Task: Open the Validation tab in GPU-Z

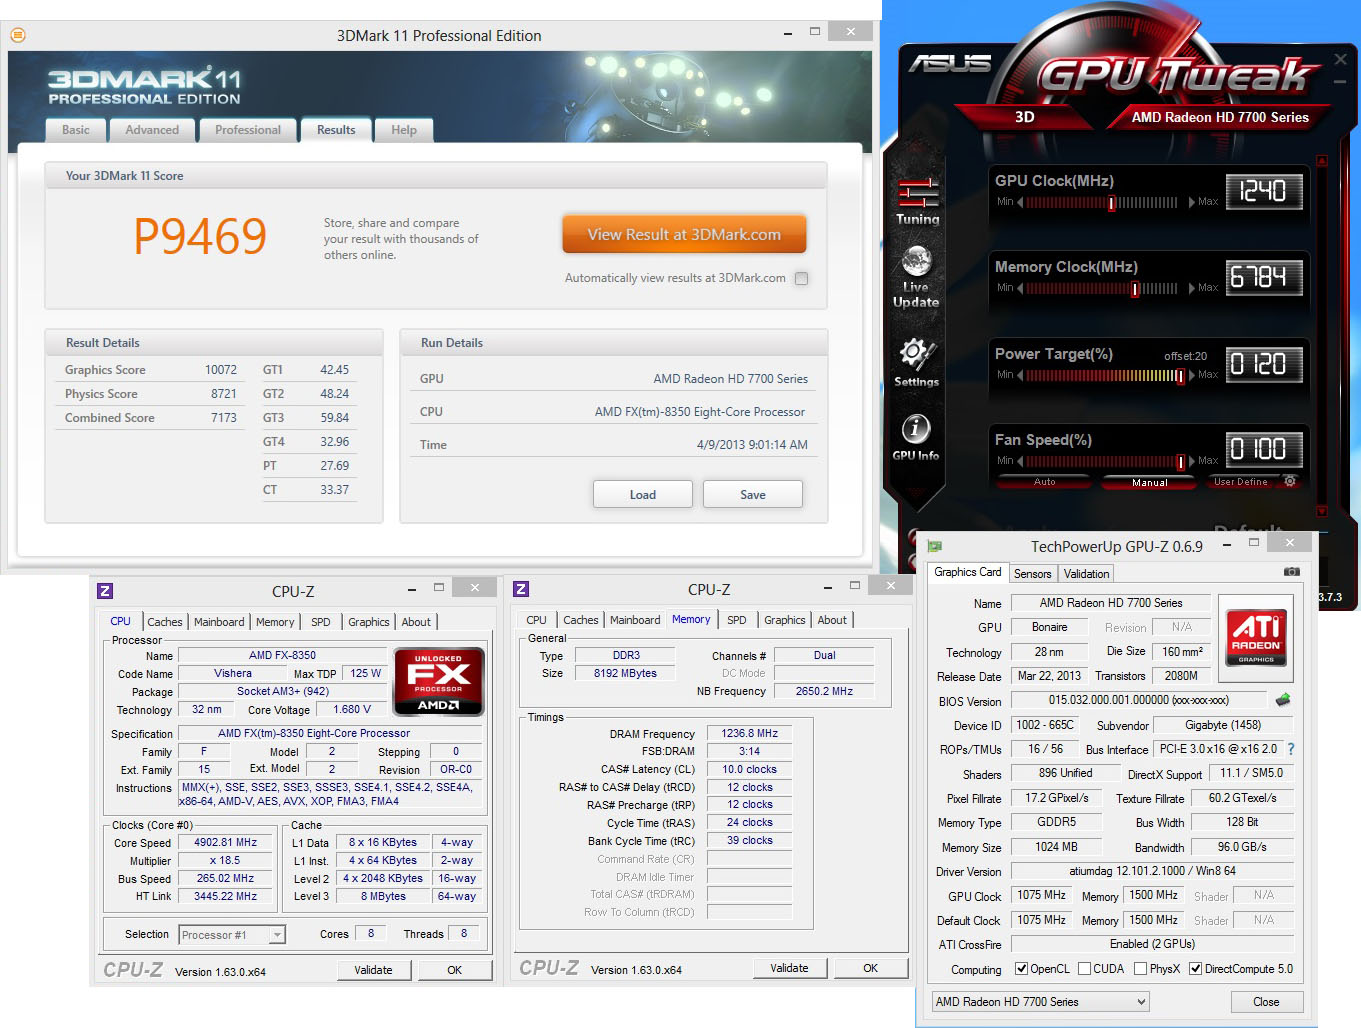Action: pos(1086,574)
